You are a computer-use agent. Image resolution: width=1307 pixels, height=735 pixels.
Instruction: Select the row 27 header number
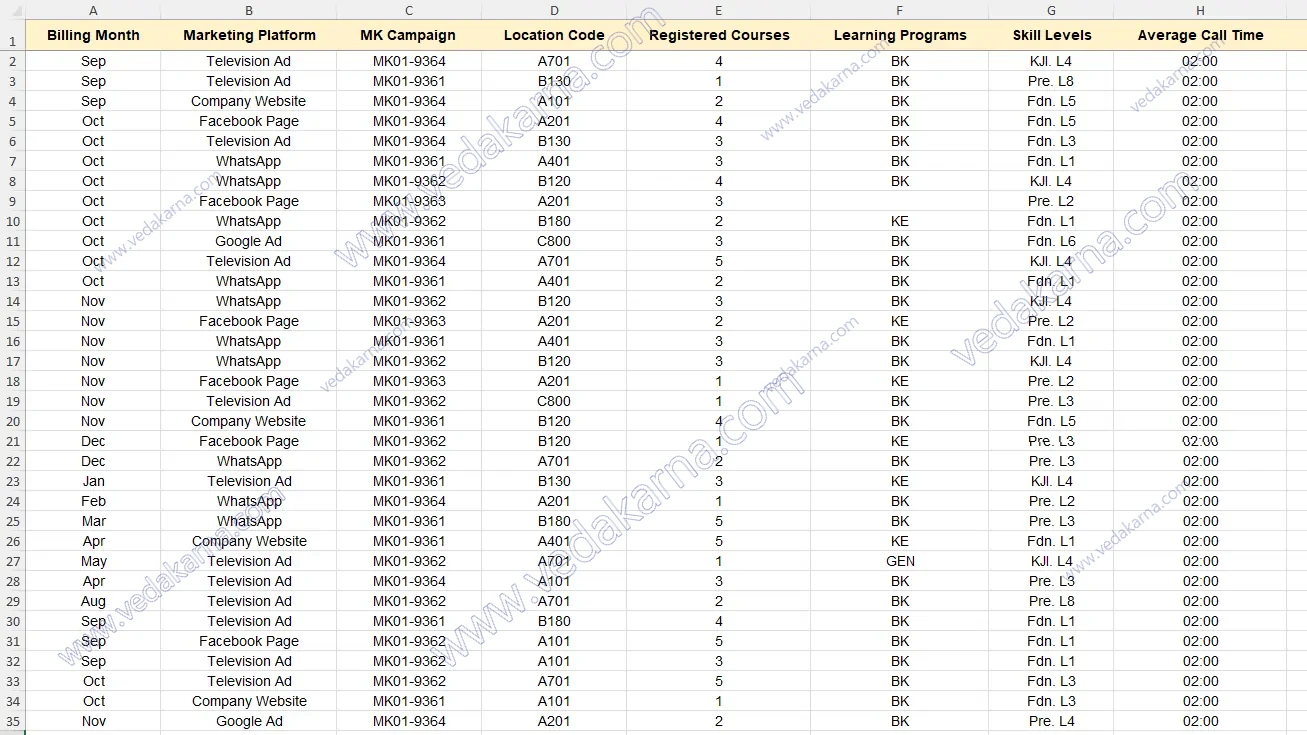13,561
